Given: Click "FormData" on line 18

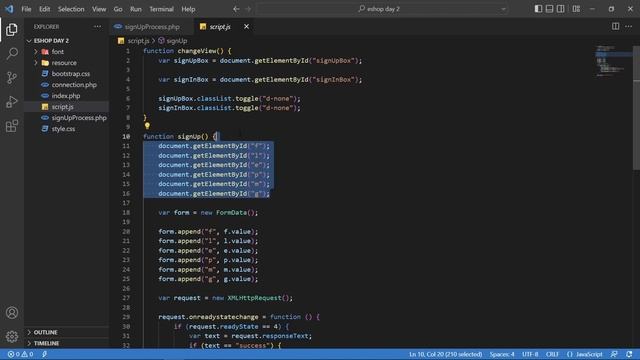Looking at the screenshot, I should pos(231,213).
